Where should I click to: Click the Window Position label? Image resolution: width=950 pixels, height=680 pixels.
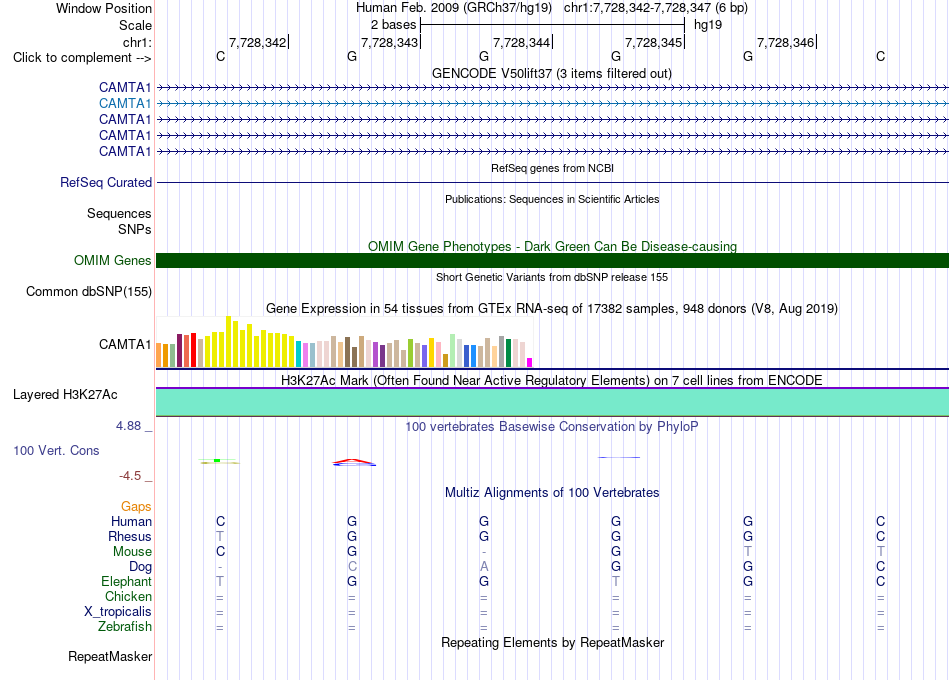point(104,8)
